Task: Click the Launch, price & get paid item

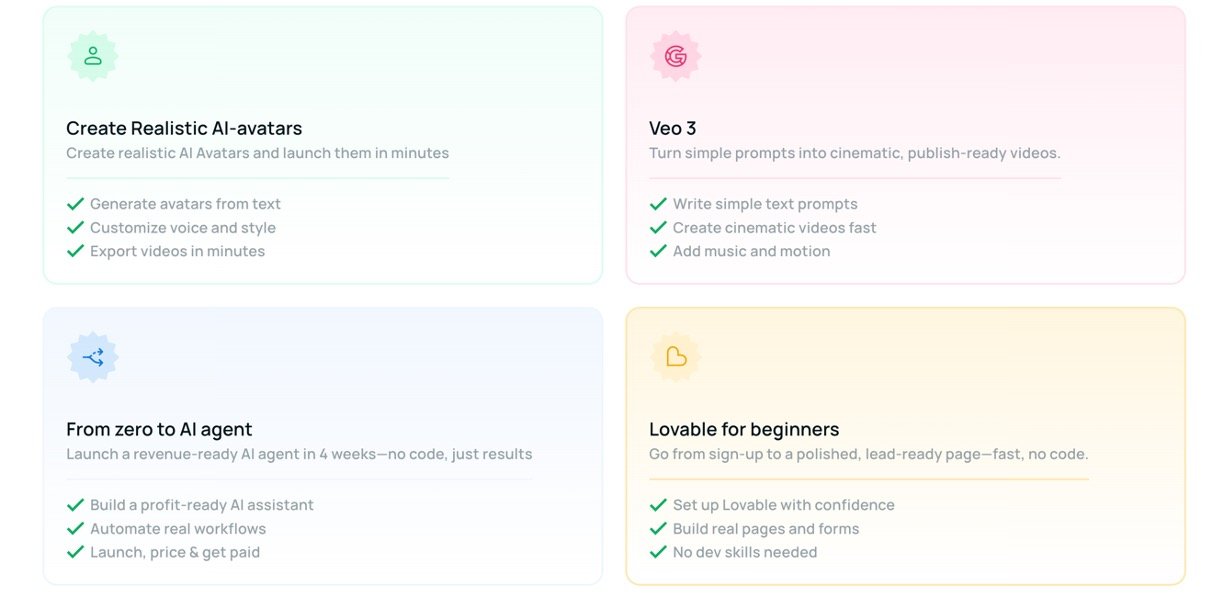Action: point(175,552)
